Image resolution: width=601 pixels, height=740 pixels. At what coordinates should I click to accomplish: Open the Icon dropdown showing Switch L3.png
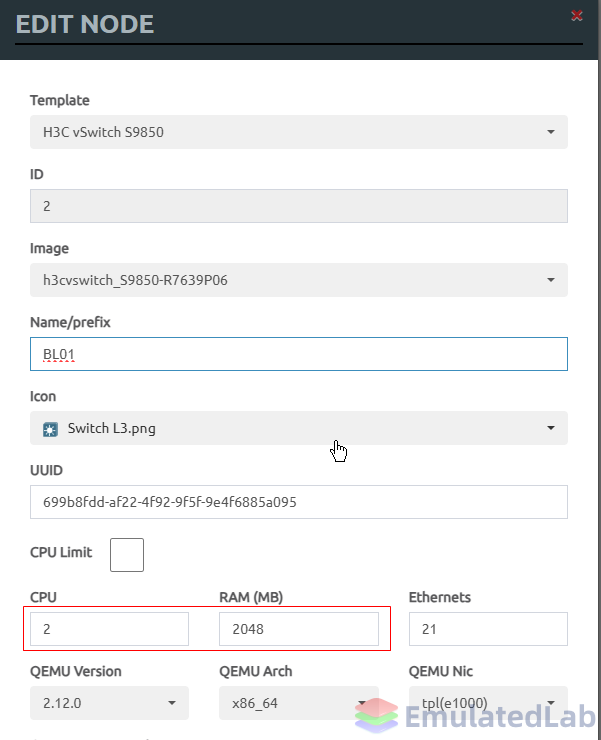299,428
